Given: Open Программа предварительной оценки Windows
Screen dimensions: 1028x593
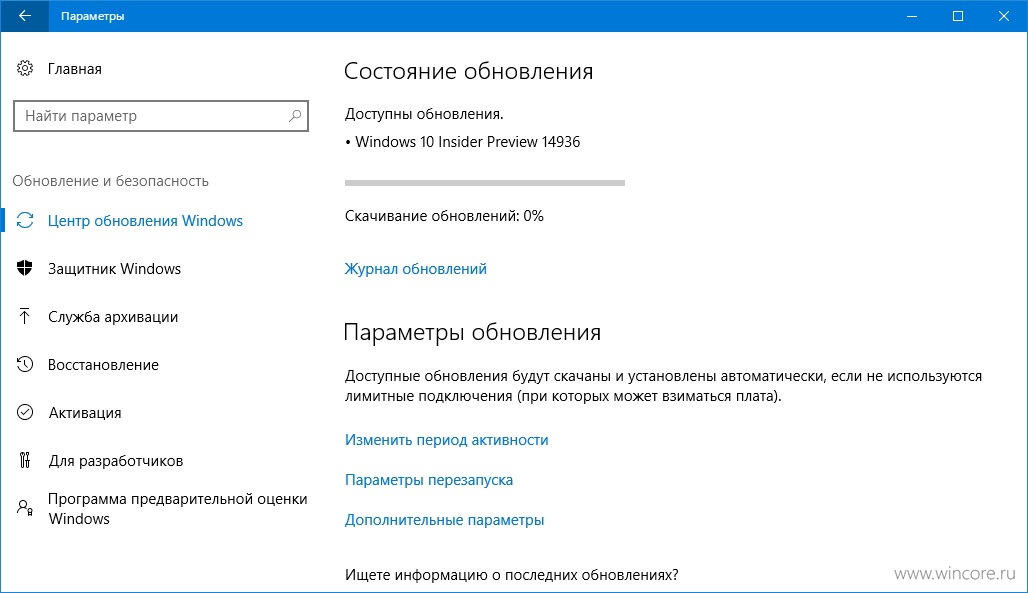Looking at the screenshot, I should pos(178,508).
